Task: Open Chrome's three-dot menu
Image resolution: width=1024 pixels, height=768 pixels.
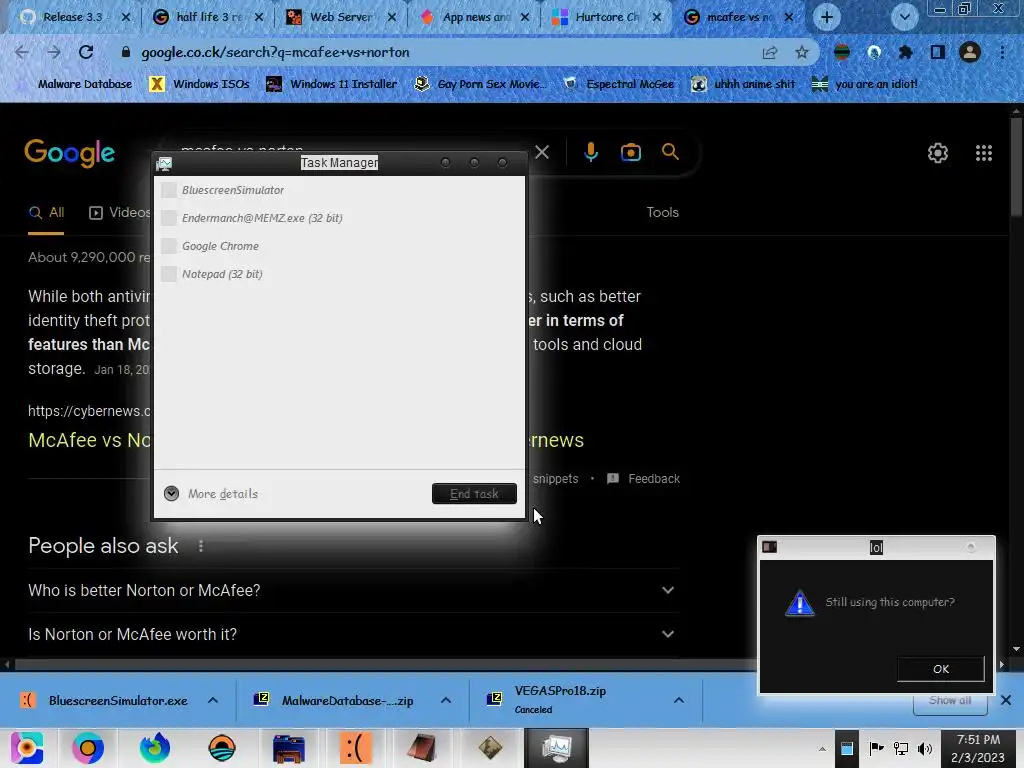Action: click(1002, 52)
